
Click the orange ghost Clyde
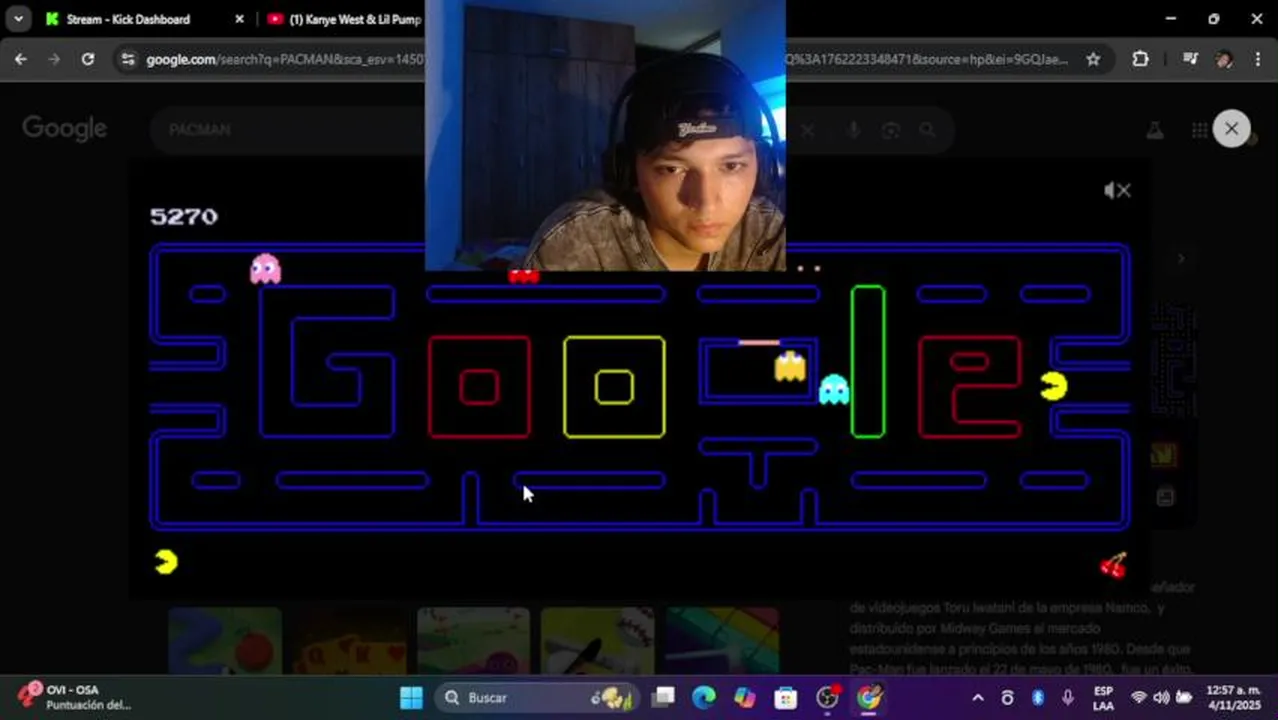pos(790,366)
